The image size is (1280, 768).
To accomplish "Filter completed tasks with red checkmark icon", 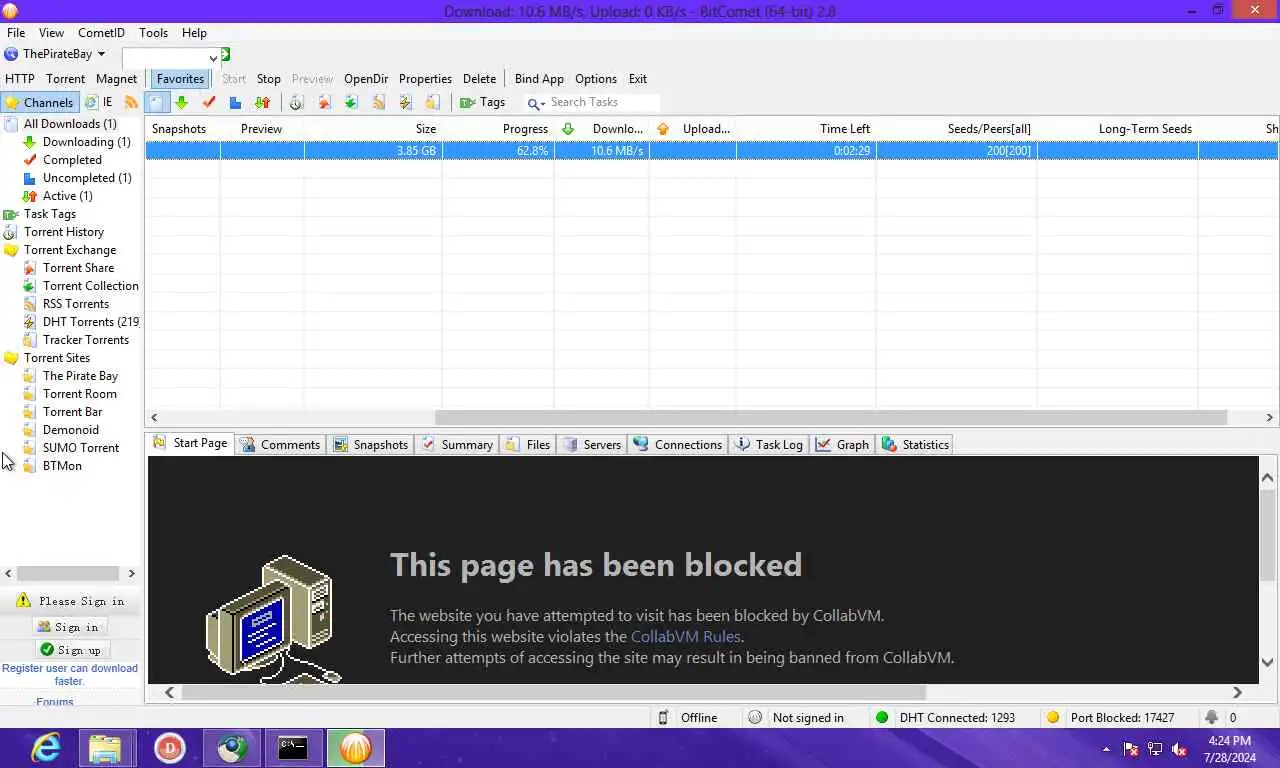I will tap(209, 102).
